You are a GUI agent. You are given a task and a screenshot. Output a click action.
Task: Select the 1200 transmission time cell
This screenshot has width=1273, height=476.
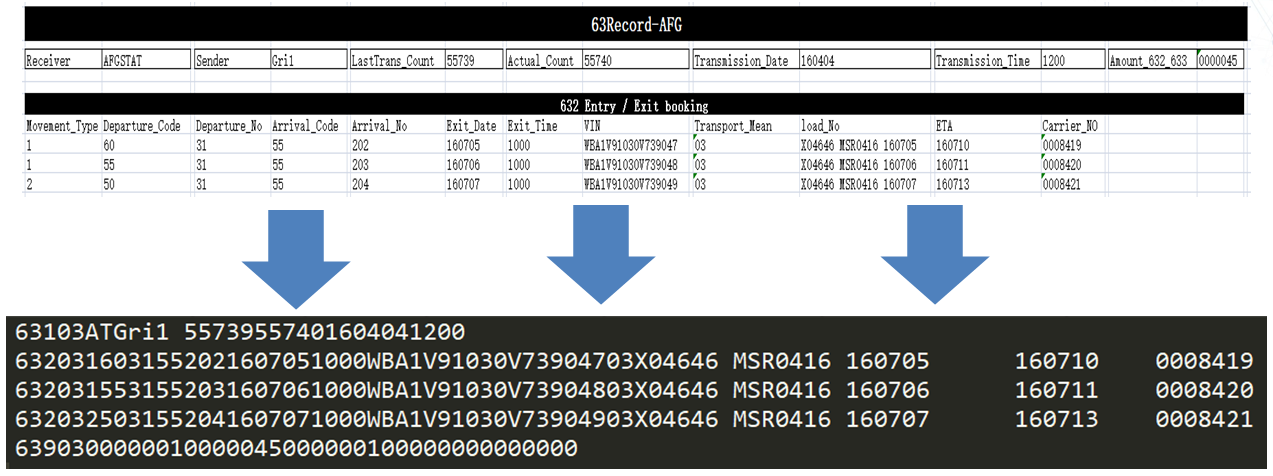[x=1071, y=60]
